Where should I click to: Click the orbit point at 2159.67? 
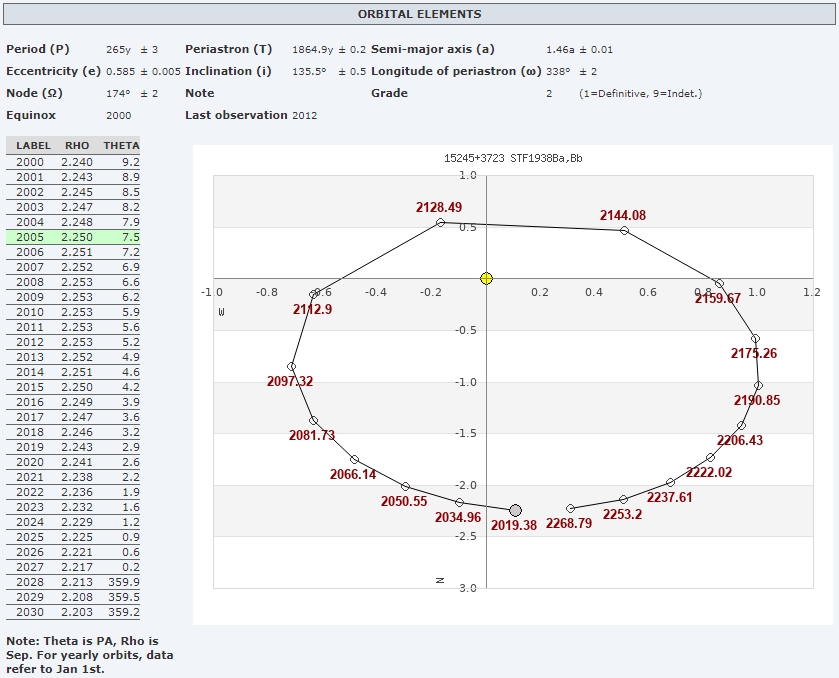click(x=719, y=283)
